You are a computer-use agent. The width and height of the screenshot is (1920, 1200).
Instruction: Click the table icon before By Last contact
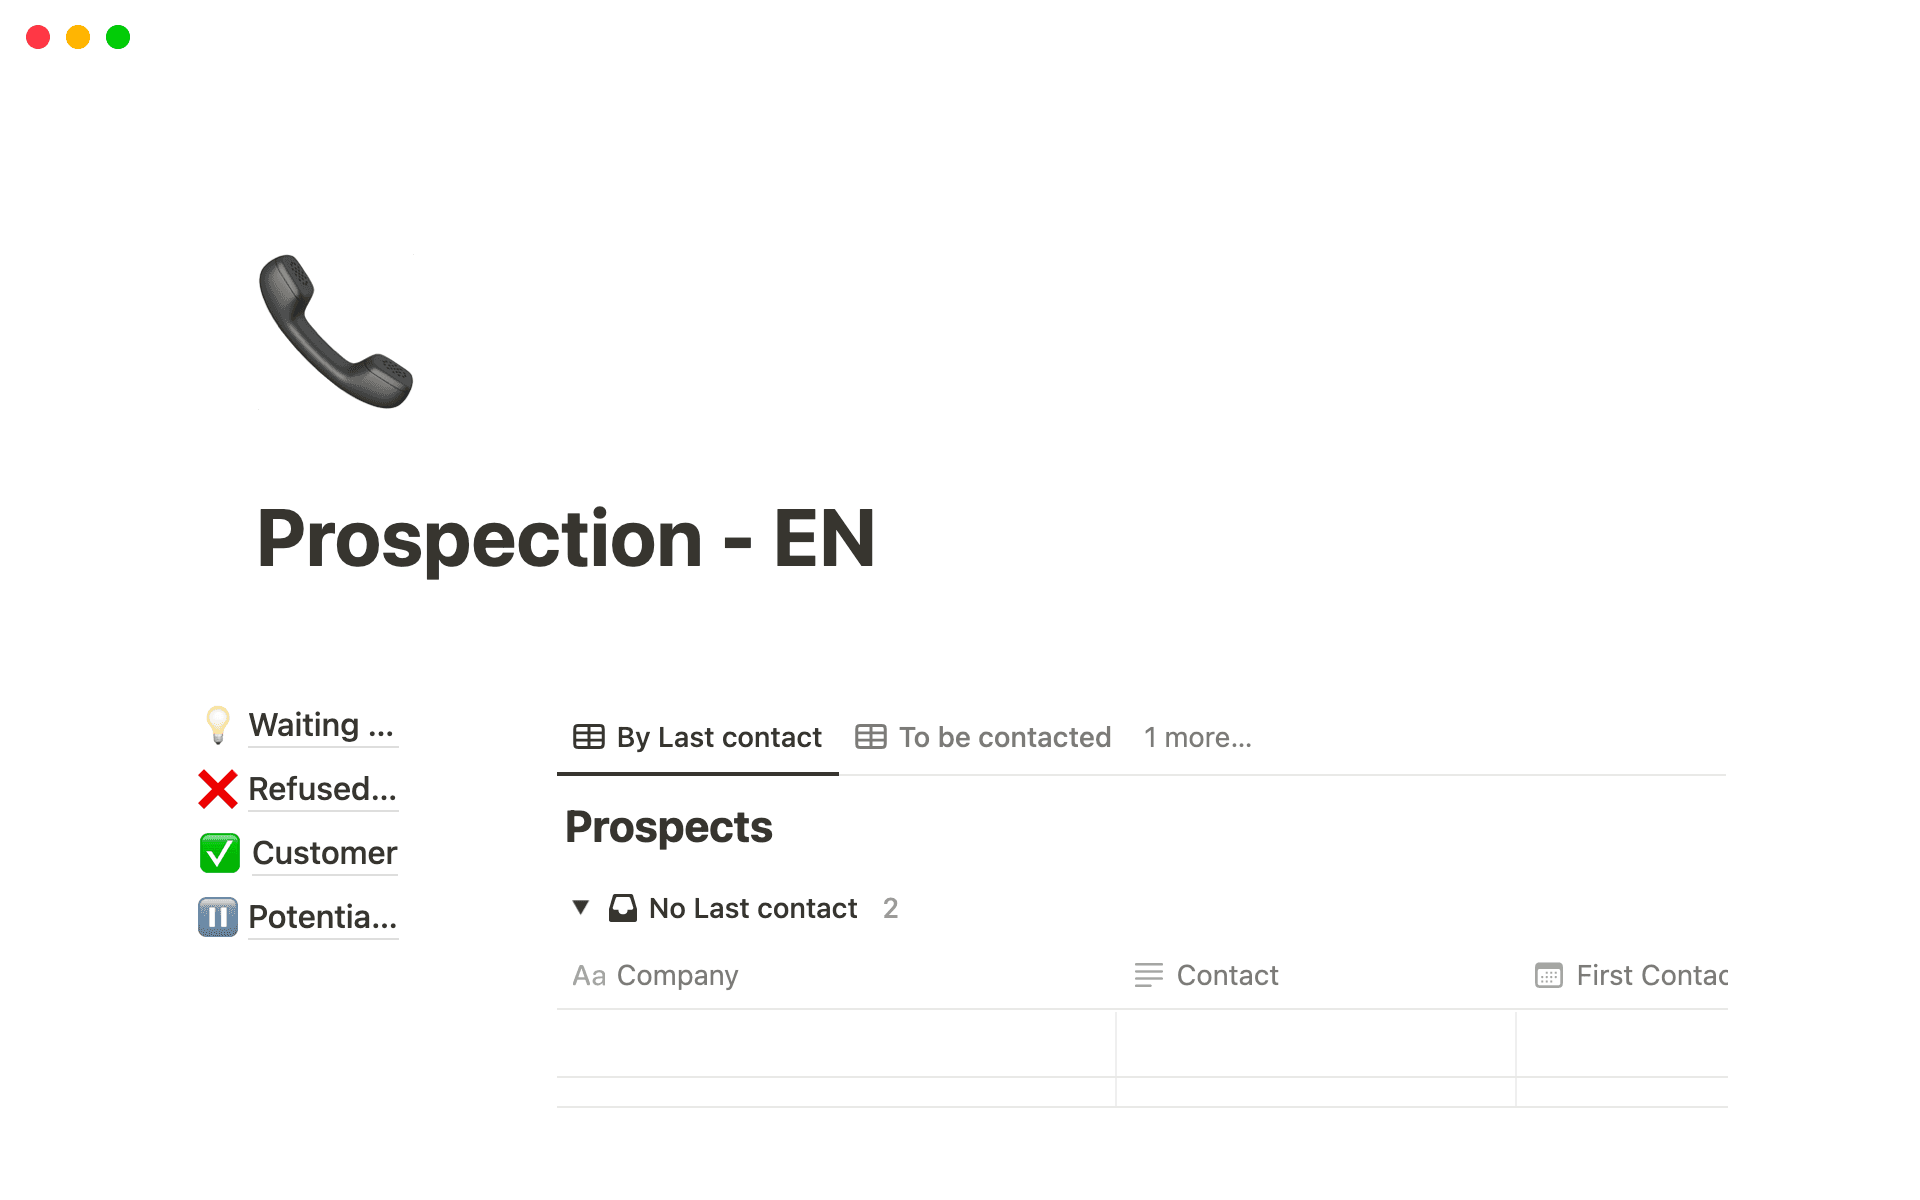[589, 737]
